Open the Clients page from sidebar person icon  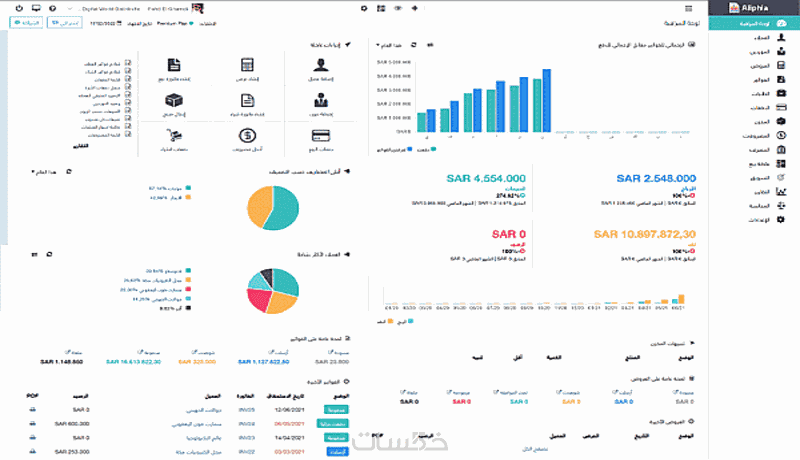(x=781, y=37)
